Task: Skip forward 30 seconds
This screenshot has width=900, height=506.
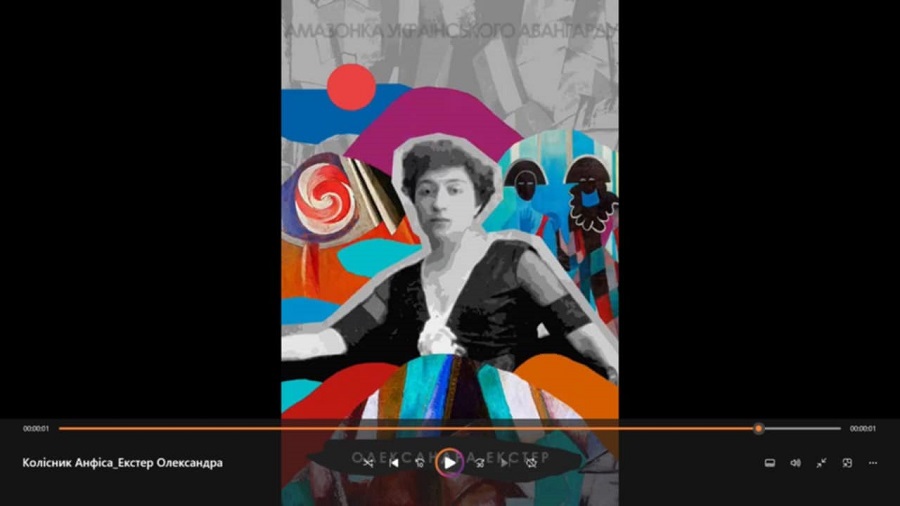Action: point(479,462)
